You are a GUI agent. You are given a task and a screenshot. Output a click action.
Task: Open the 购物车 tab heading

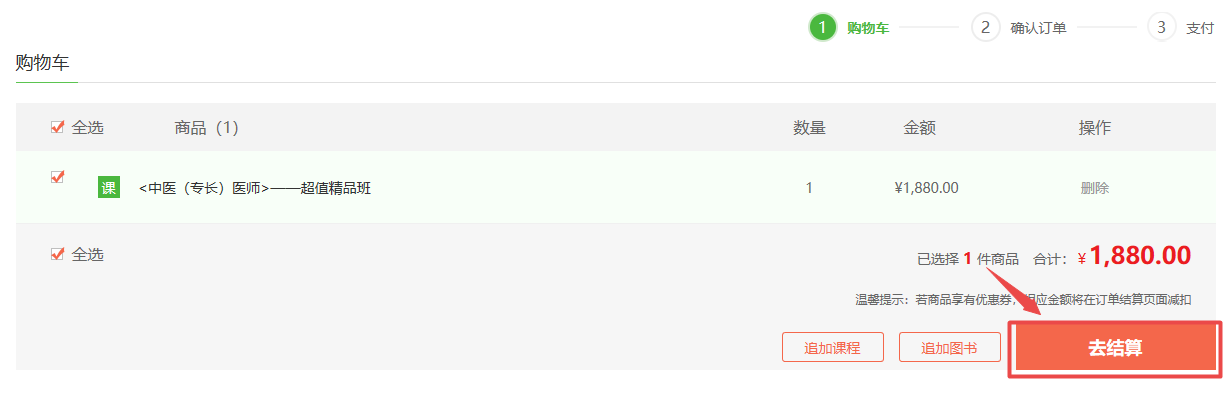[42, 63]
